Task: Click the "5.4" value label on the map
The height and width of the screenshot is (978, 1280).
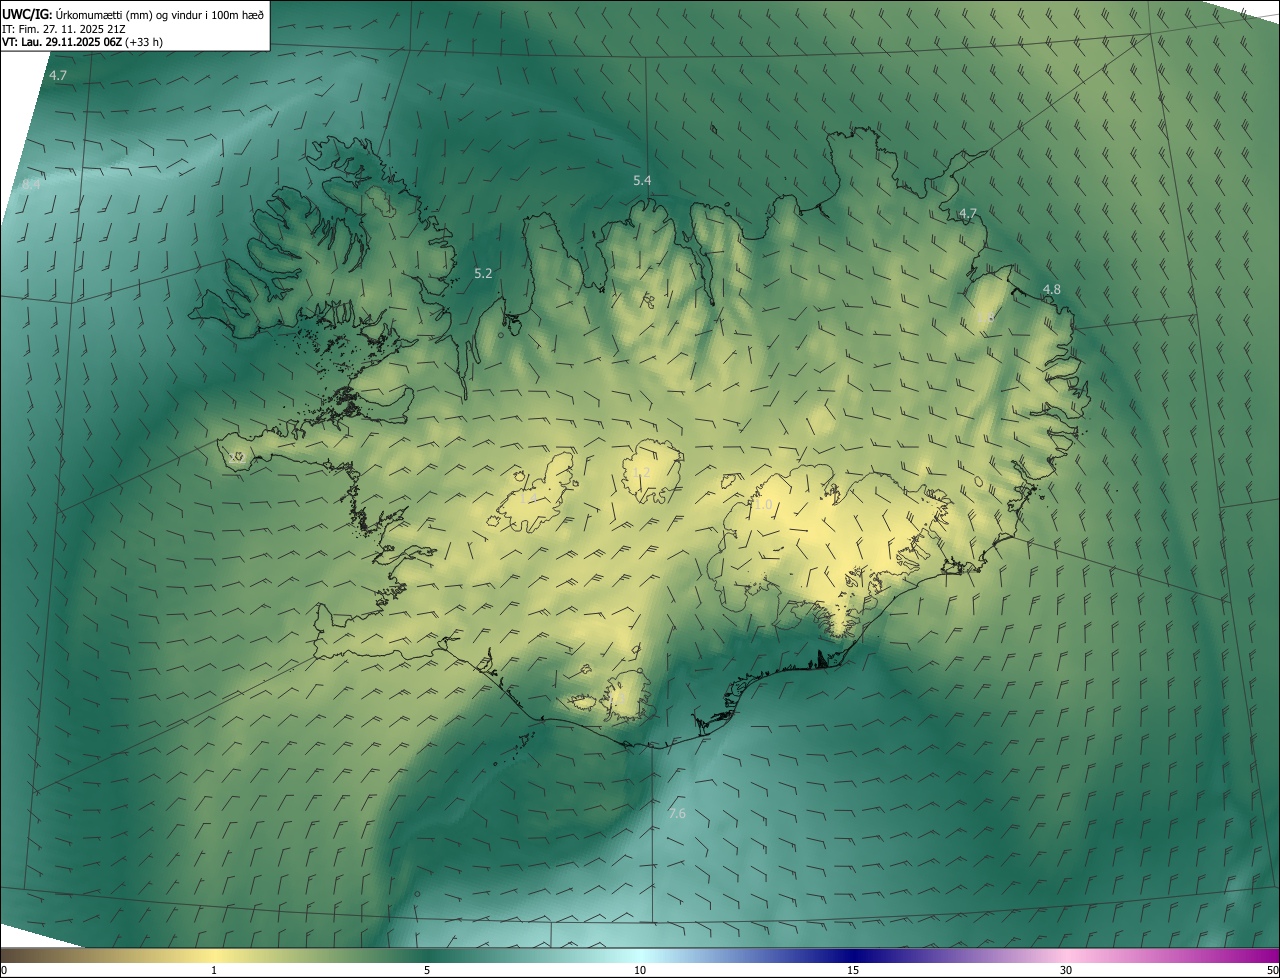Action: click(x=642, y=180)
